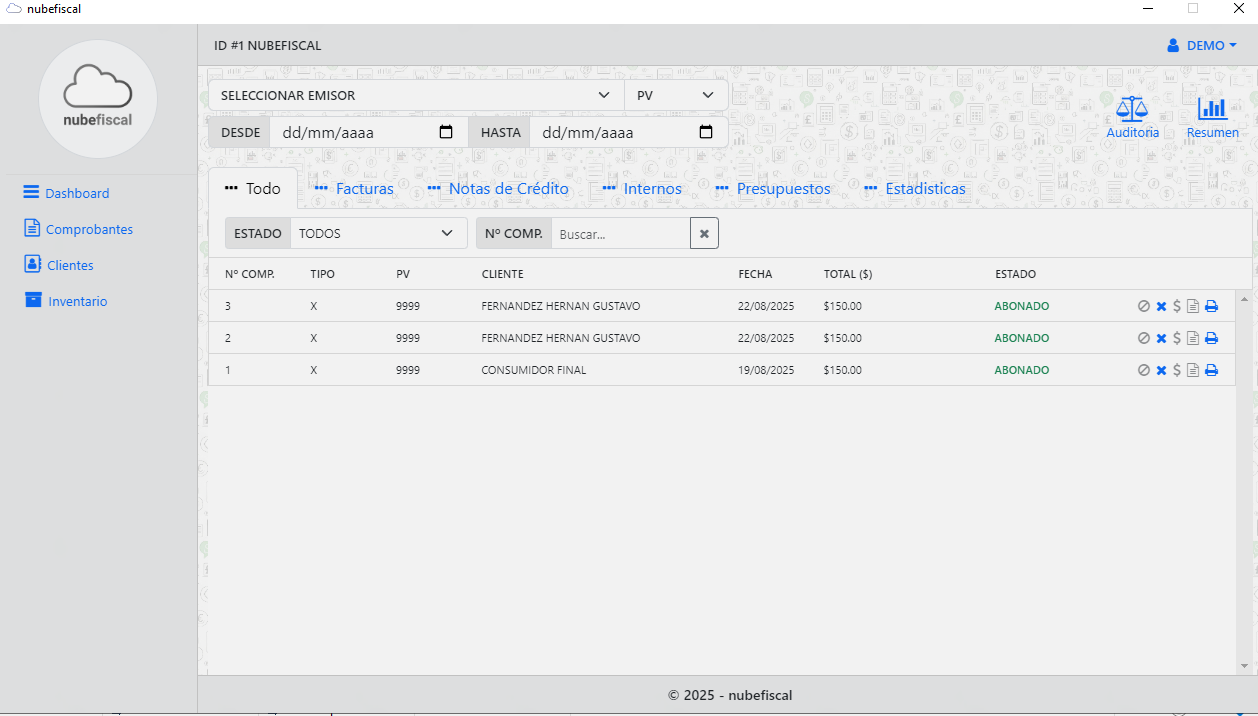
Task: Click the dollar sign icon for comprobante 1
Action: (x=1177, y=371)
